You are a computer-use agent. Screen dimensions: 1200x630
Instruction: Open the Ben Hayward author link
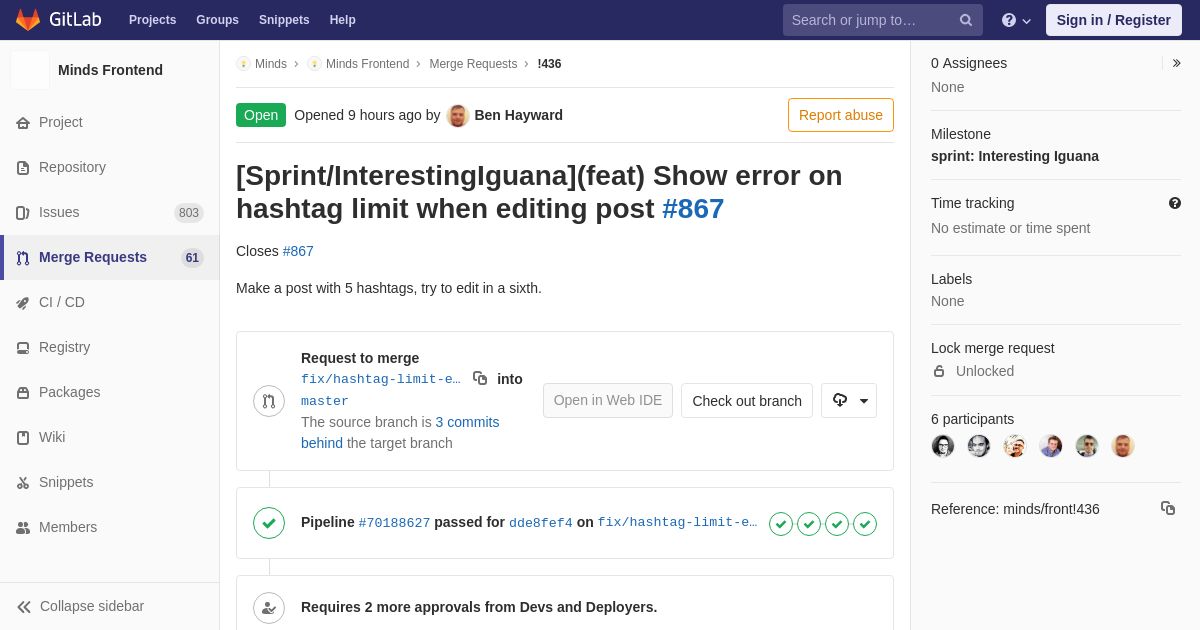click(518, 115)
